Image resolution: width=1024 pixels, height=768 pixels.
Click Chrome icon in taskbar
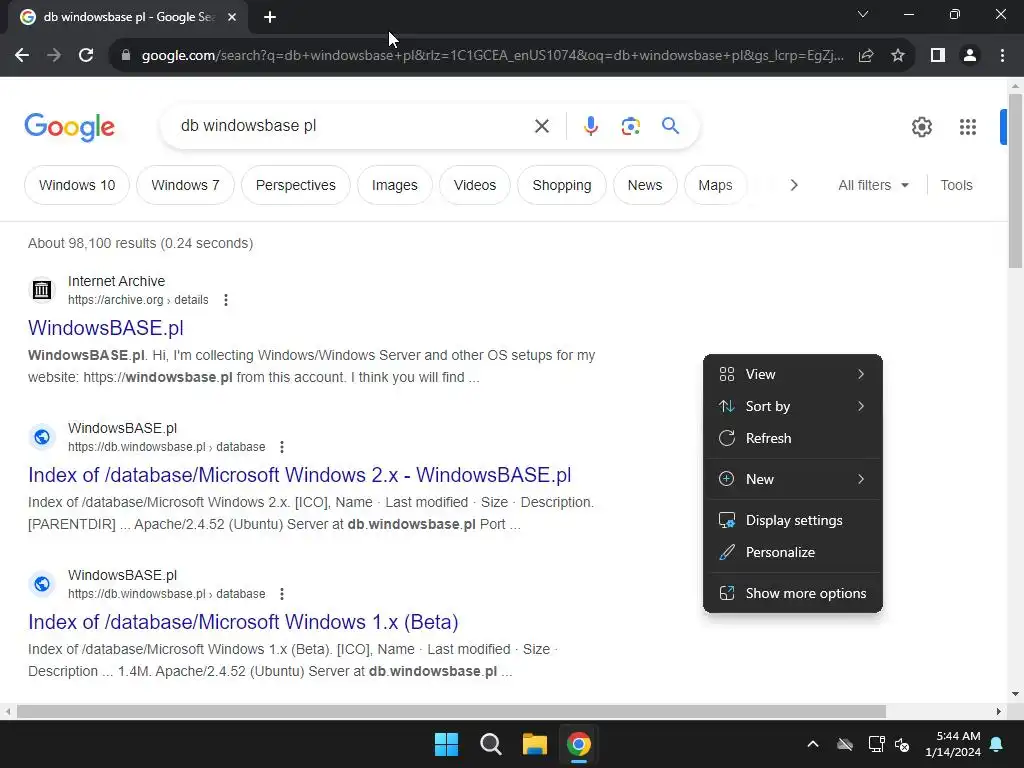click(579, 744)
